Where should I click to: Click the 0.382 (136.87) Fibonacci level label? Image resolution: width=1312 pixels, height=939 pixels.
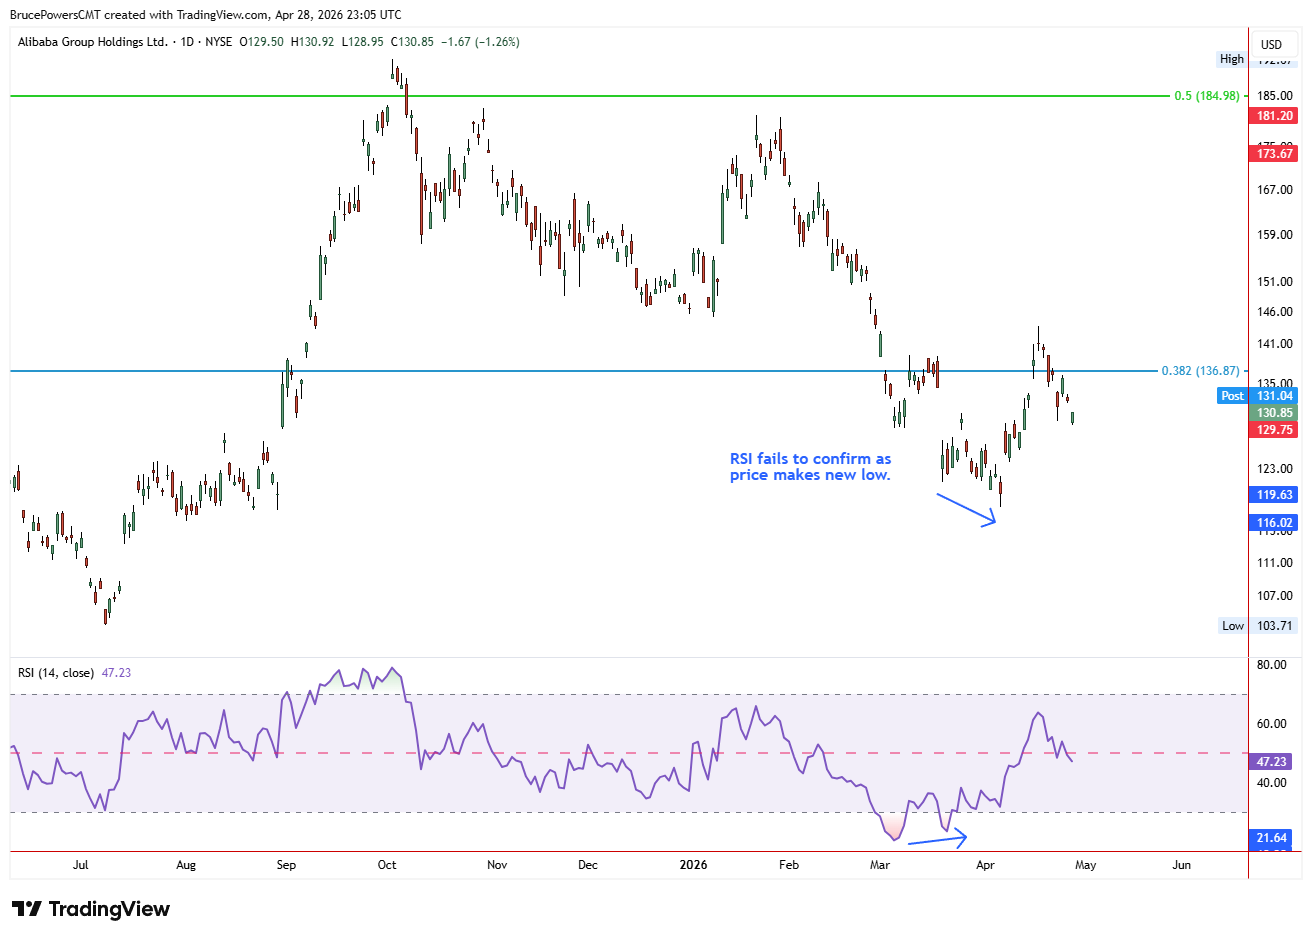click(1200, 371)
